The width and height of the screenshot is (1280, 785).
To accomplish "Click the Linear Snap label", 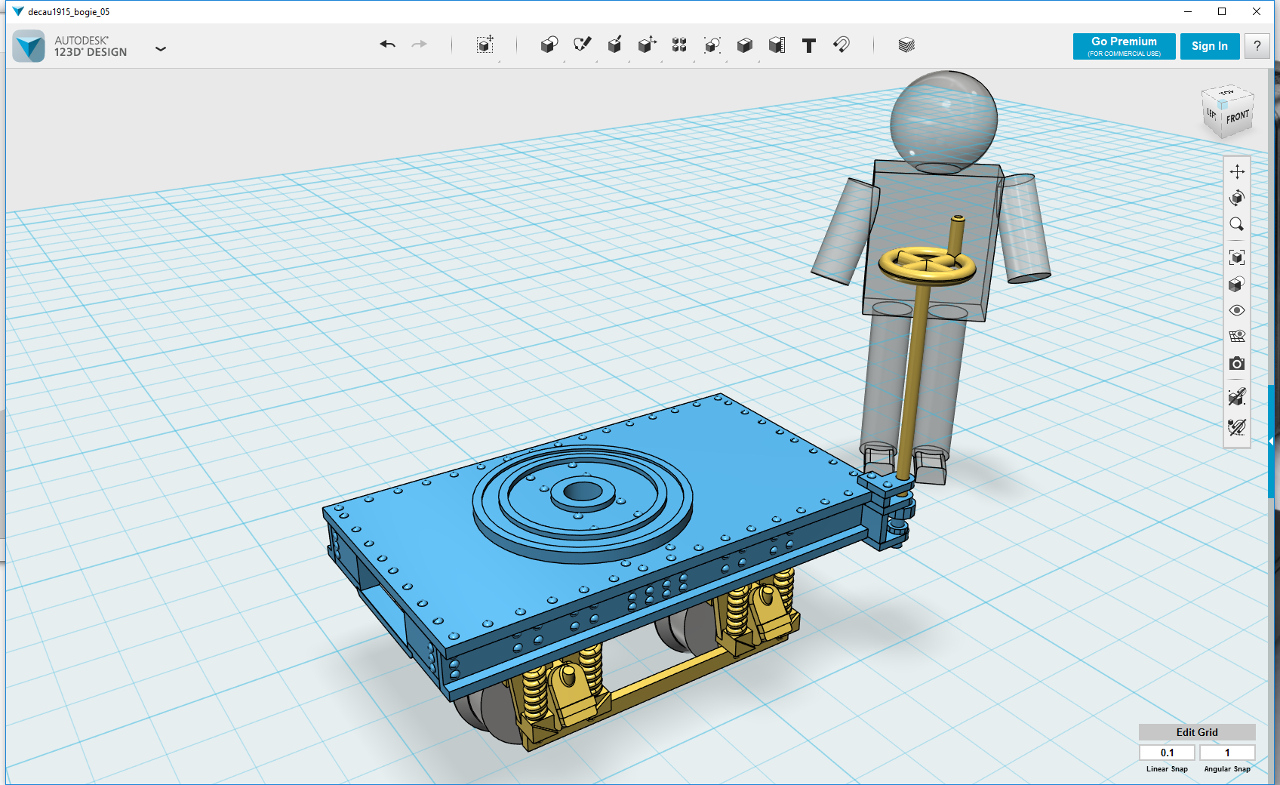I will [x=1168, y=769].
